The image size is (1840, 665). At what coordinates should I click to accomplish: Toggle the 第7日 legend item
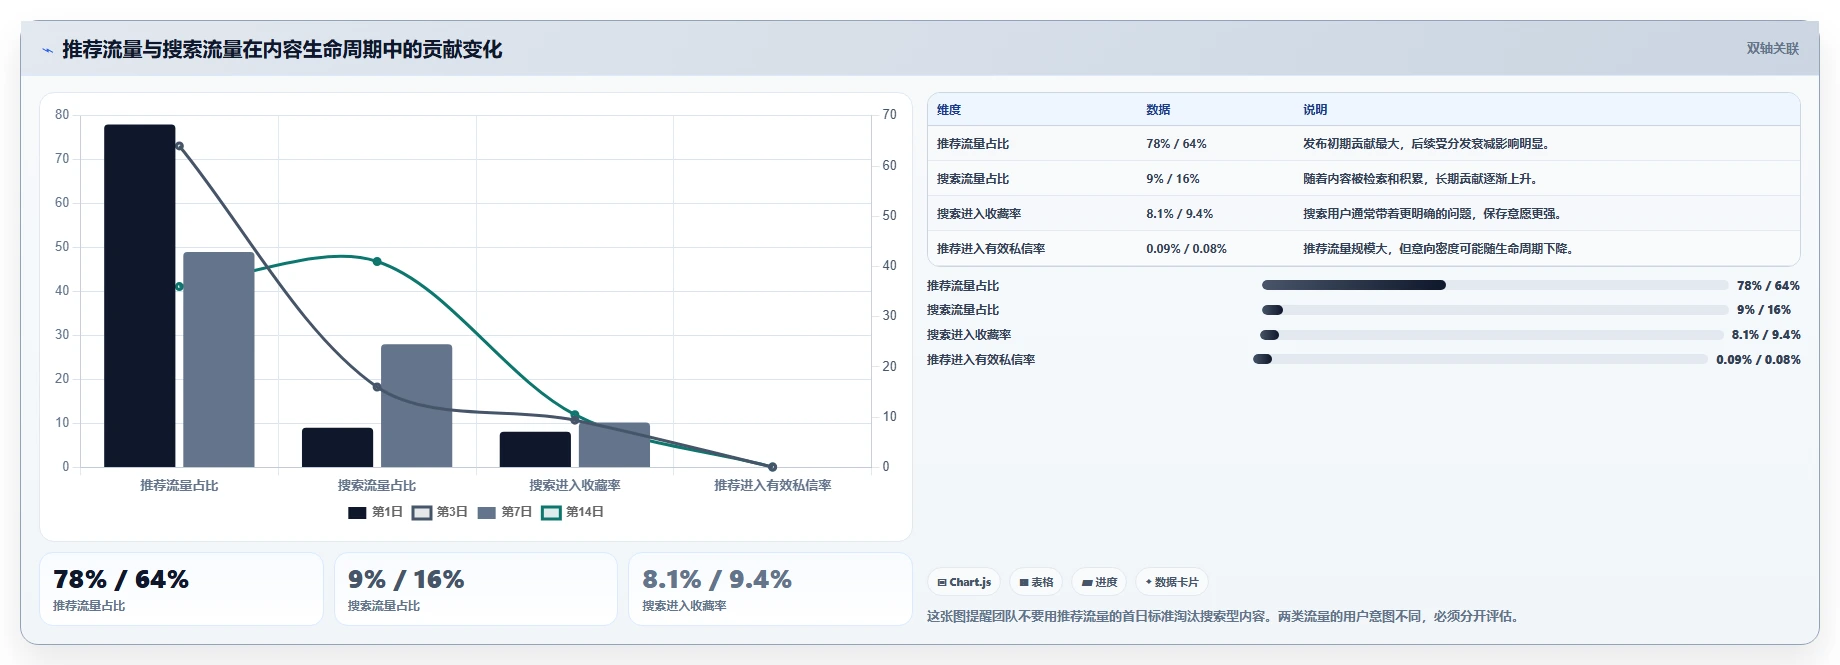click(x=505, y=512)
